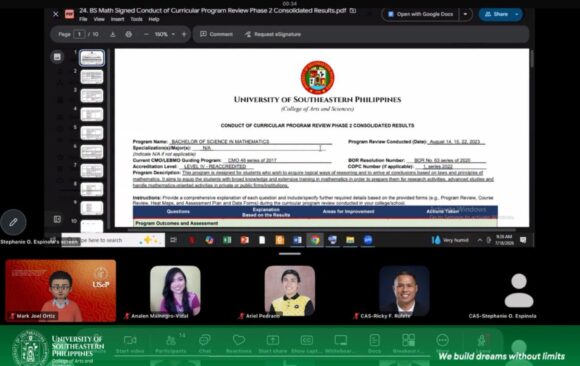Open the Zoom Chat panel
Image resolution: width=580 pixels, height=366 pixels.
[x=205, y=344]
